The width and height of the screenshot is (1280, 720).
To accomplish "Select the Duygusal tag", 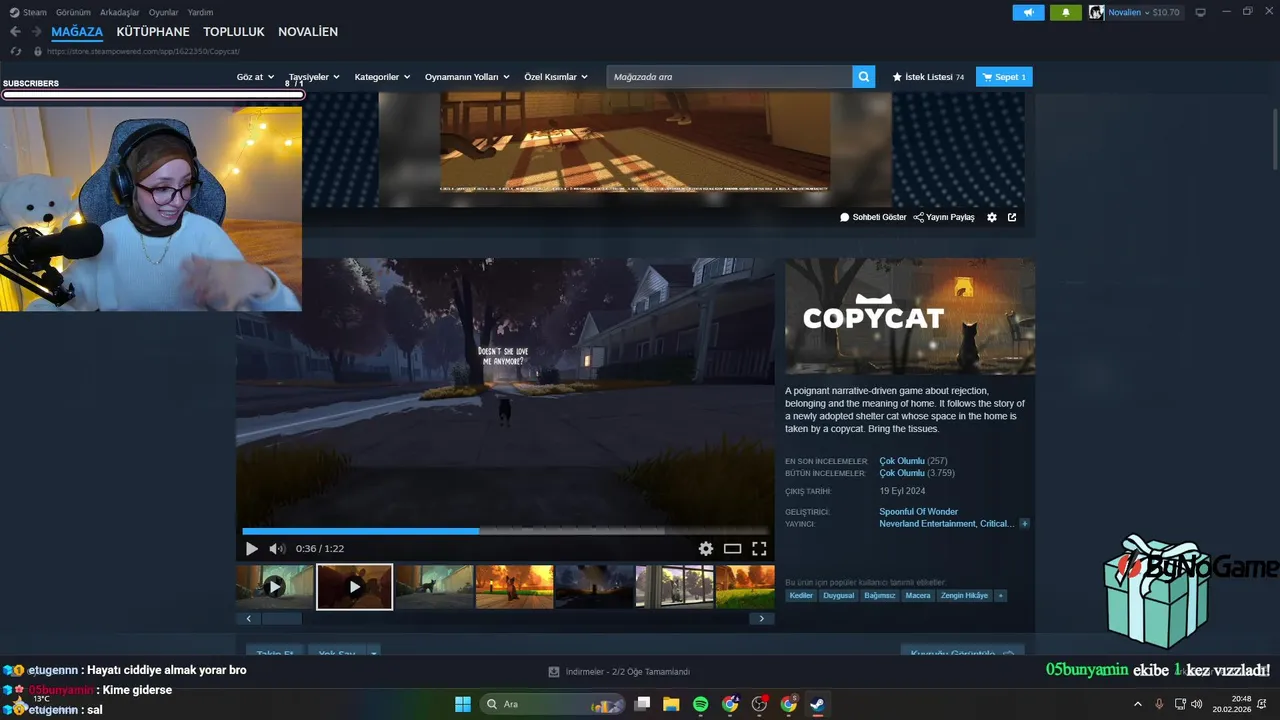I will [x=839, y=595].
